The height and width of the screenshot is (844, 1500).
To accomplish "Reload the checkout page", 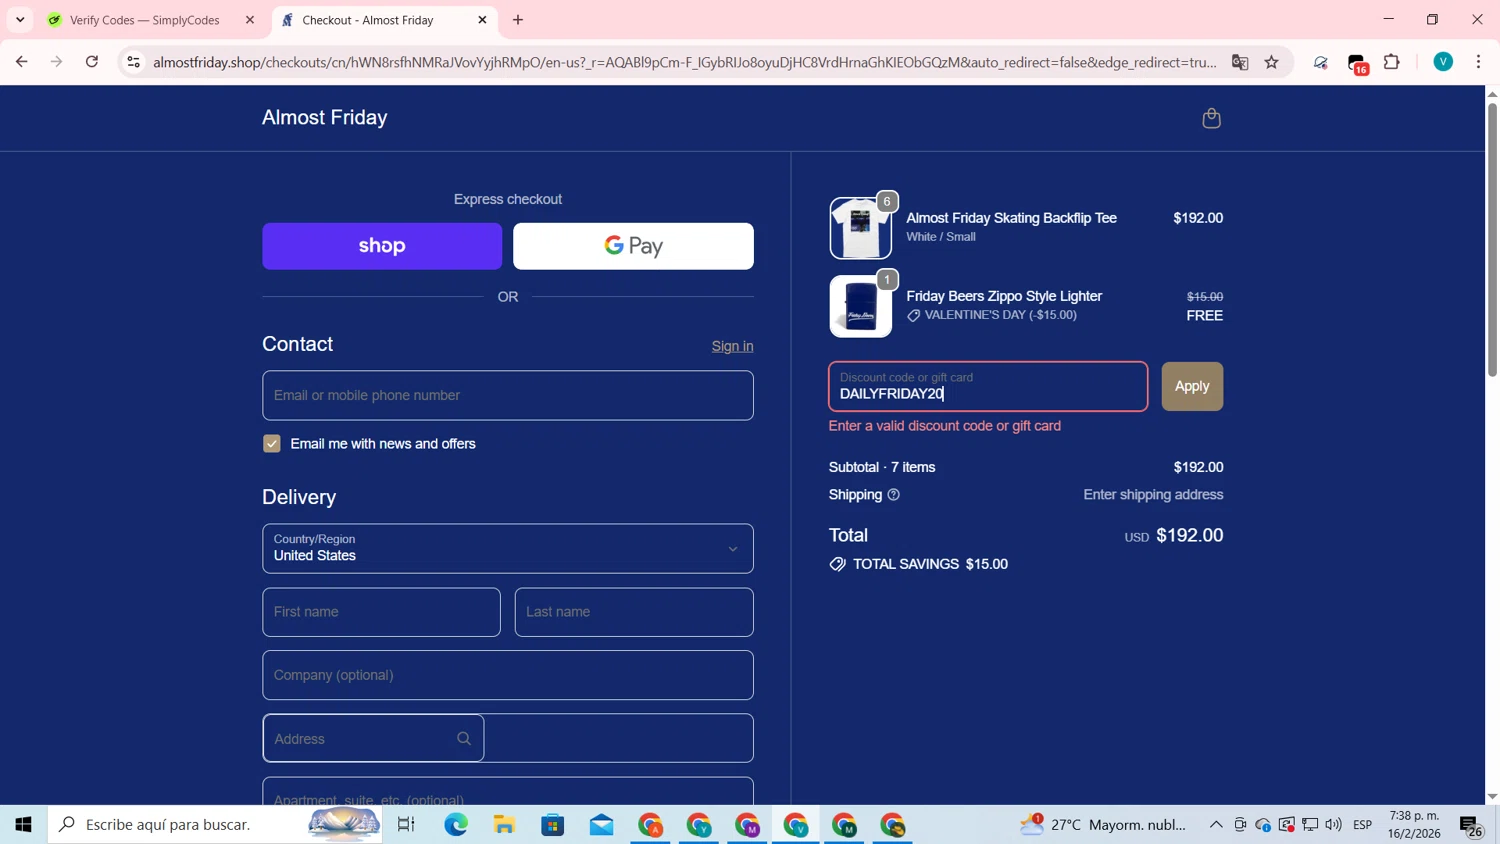I will (92, 62).
